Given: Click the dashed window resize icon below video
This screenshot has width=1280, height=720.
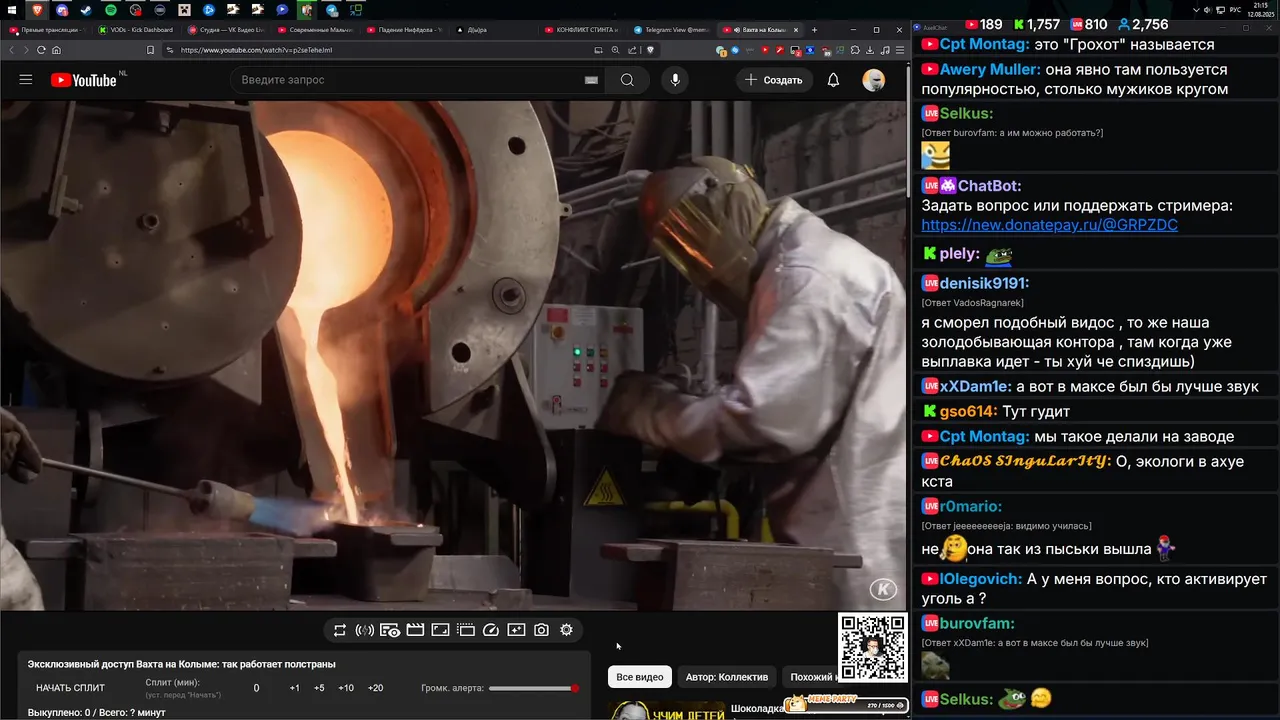Looking at the screenshot, I should point(466,630).
